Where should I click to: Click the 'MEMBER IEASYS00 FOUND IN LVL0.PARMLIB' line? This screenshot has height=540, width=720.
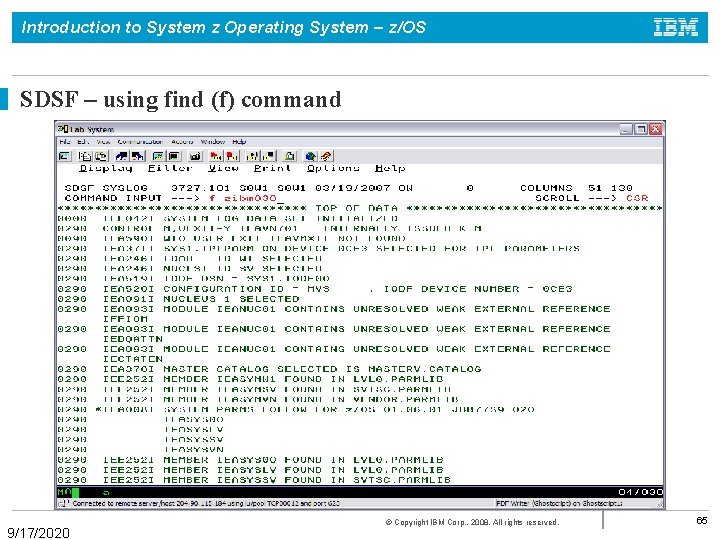click(x=251, y=460)
